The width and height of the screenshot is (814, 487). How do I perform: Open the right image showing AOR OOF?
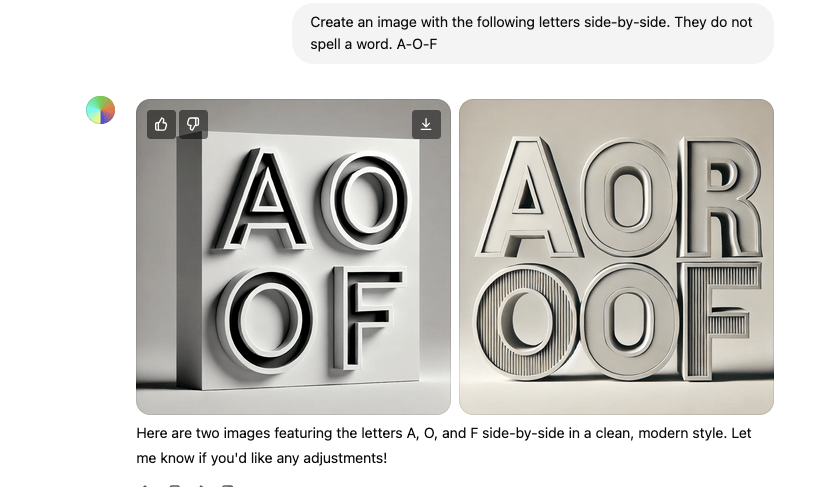coord(616,256)
